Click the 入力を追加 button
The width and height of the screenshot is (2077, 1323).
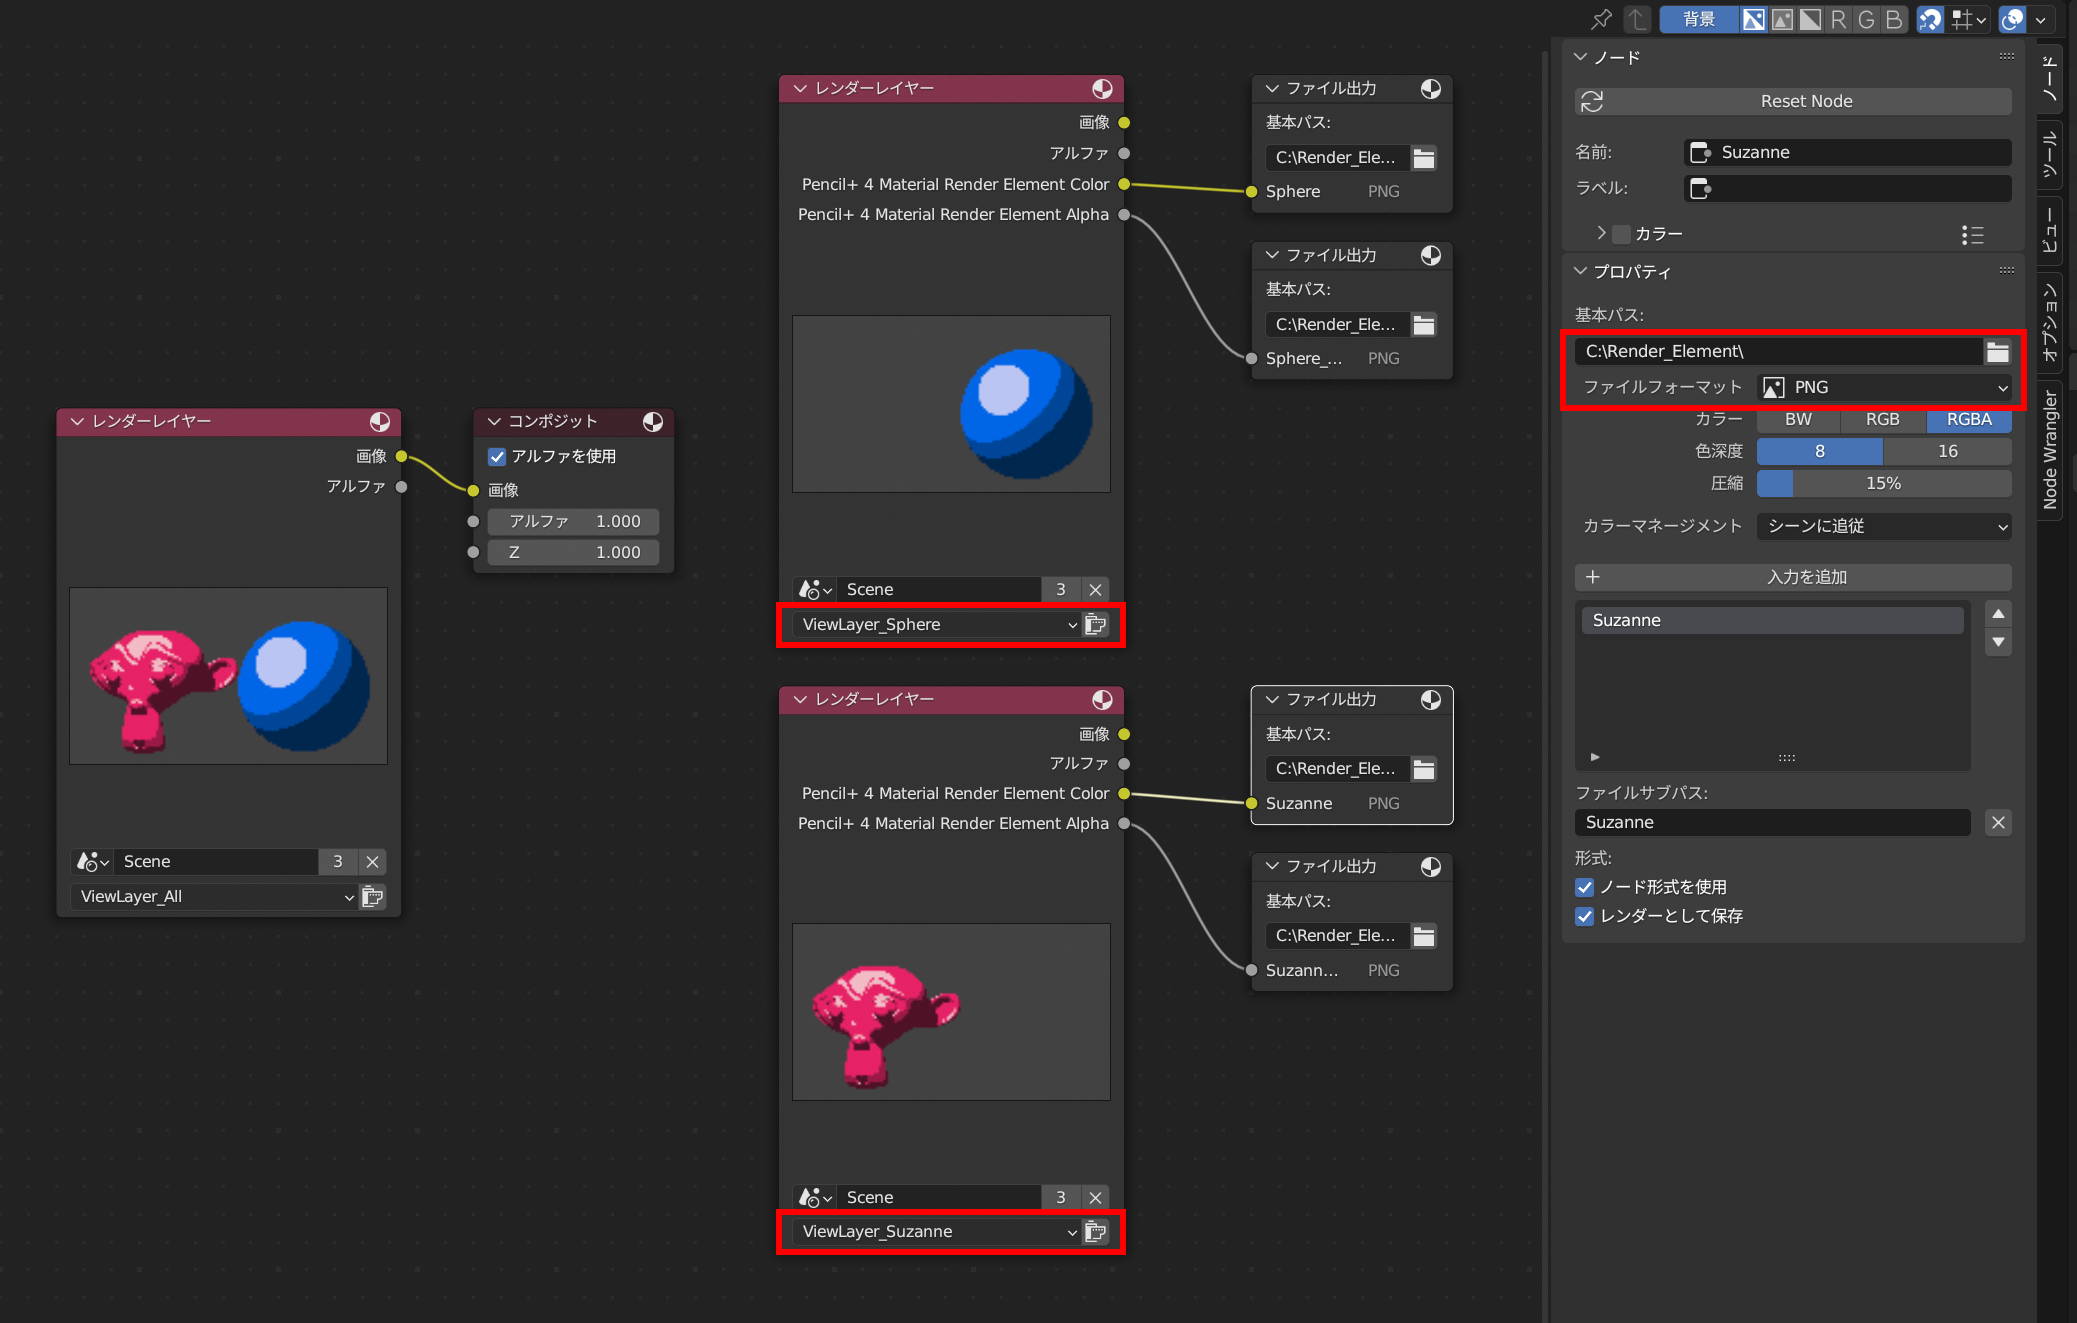(x=1793, y=577)
